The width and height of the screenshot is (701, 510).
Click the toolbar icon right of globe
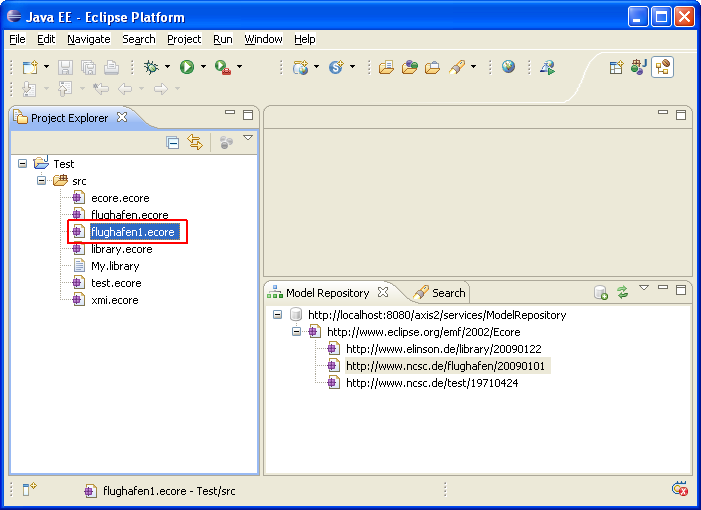(x=547, y=67)
